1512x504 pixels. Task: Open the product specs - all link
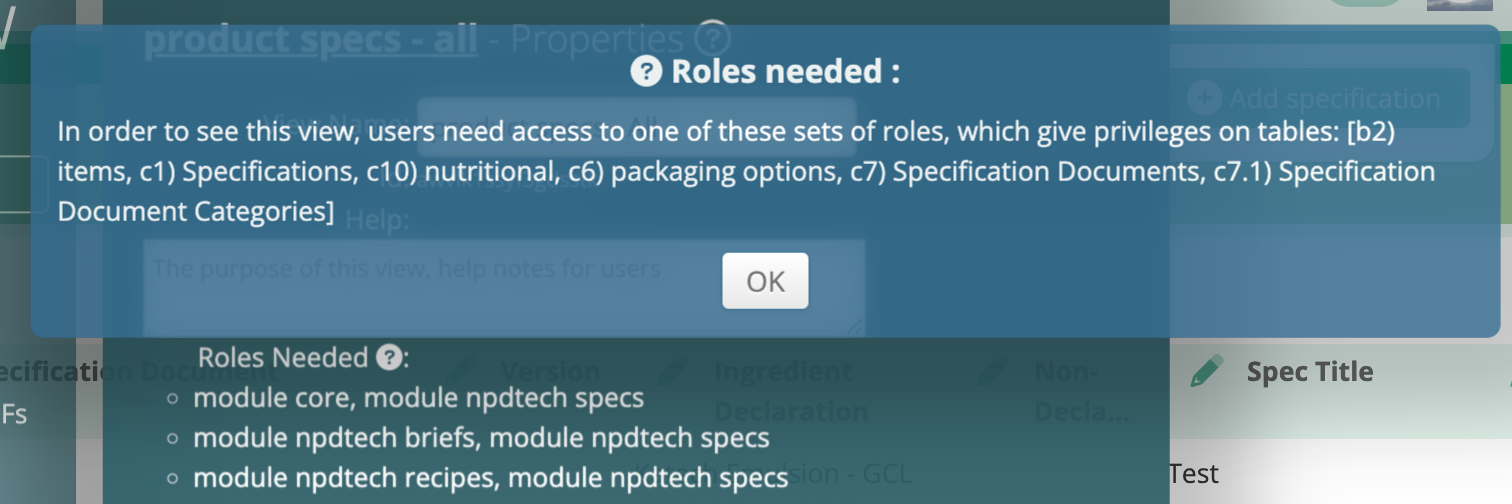(x=311, y=40)
